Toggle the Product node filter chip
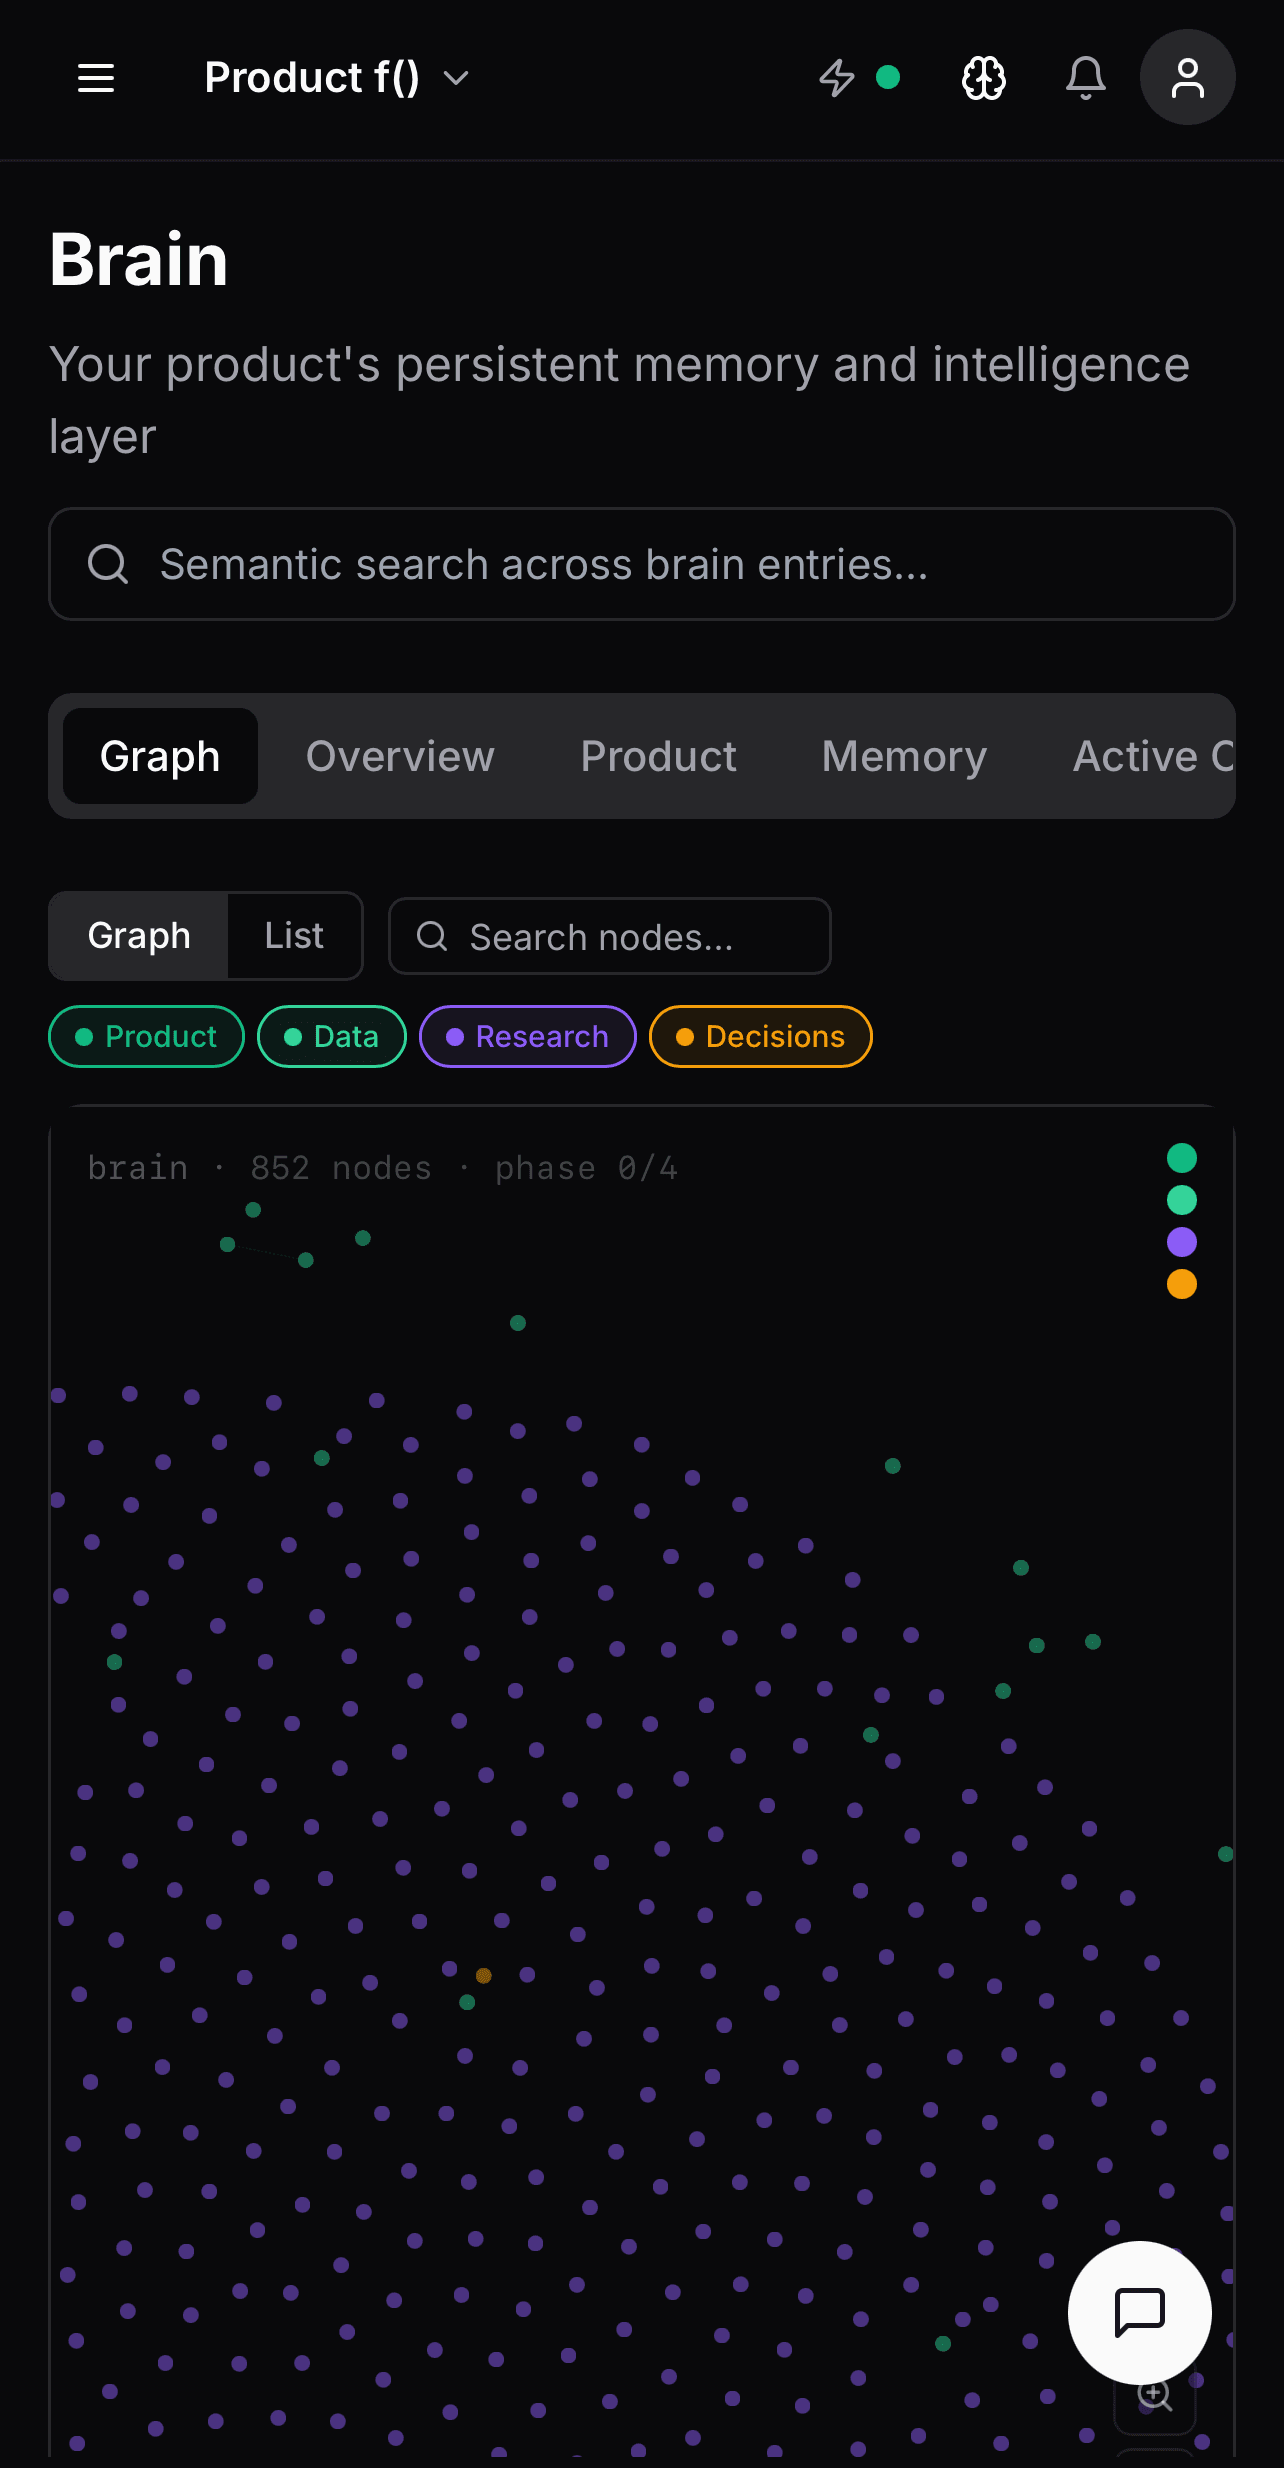Viewport: 1284px width, 2468px height. (x=146, y=1037)
